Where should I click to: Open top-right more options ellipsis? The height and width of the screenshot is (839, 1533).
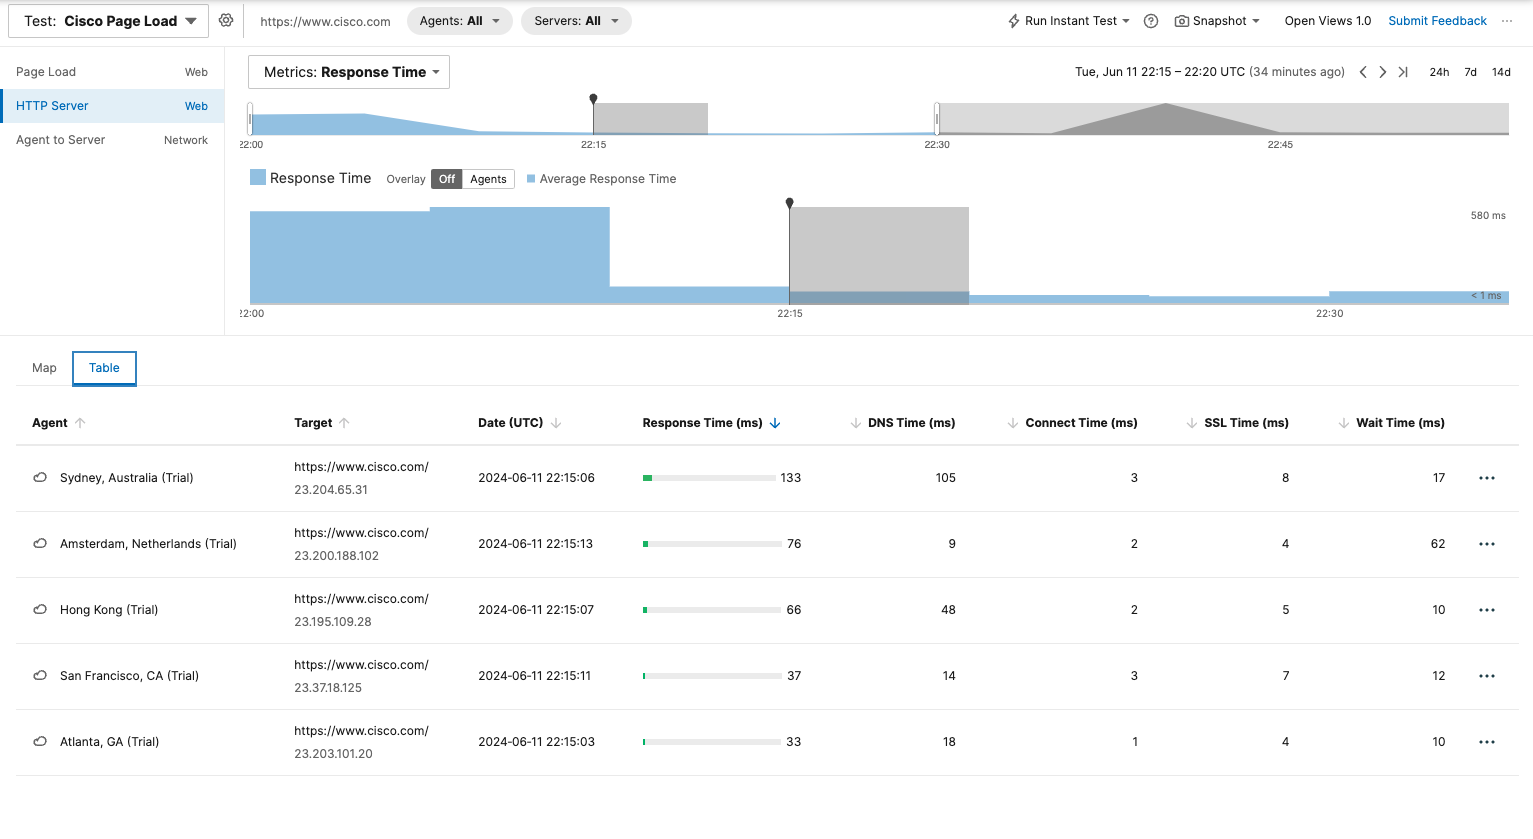[1507, 21]
